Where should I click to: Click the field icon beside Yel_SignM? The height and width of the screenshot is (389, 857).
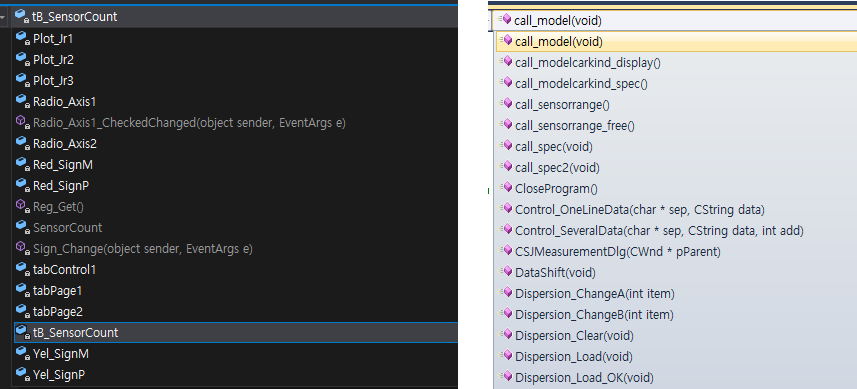tap(23, 354)
